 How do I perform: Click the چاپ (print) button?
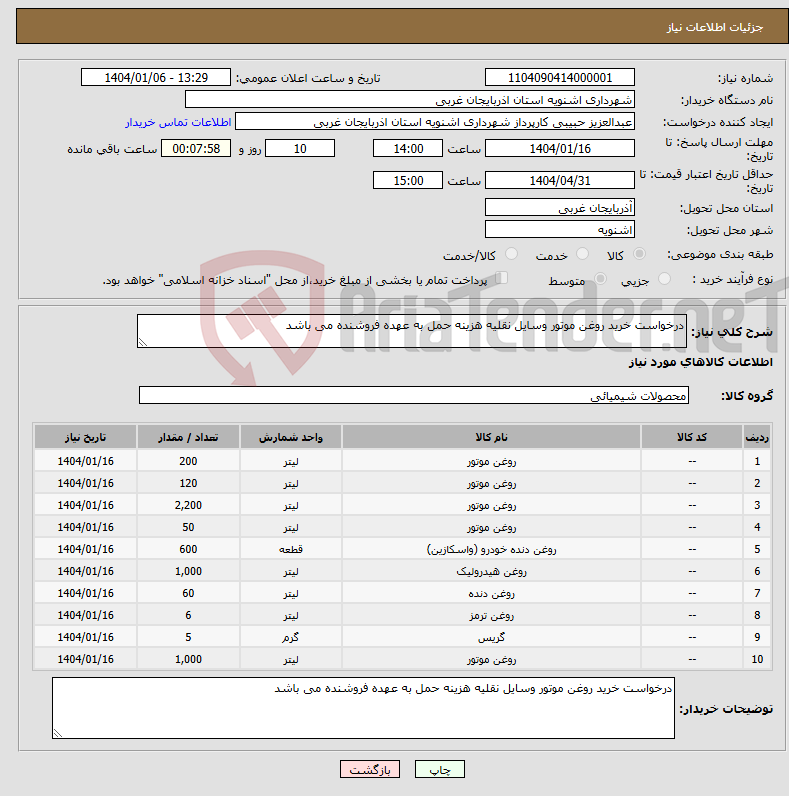point(439,769)
